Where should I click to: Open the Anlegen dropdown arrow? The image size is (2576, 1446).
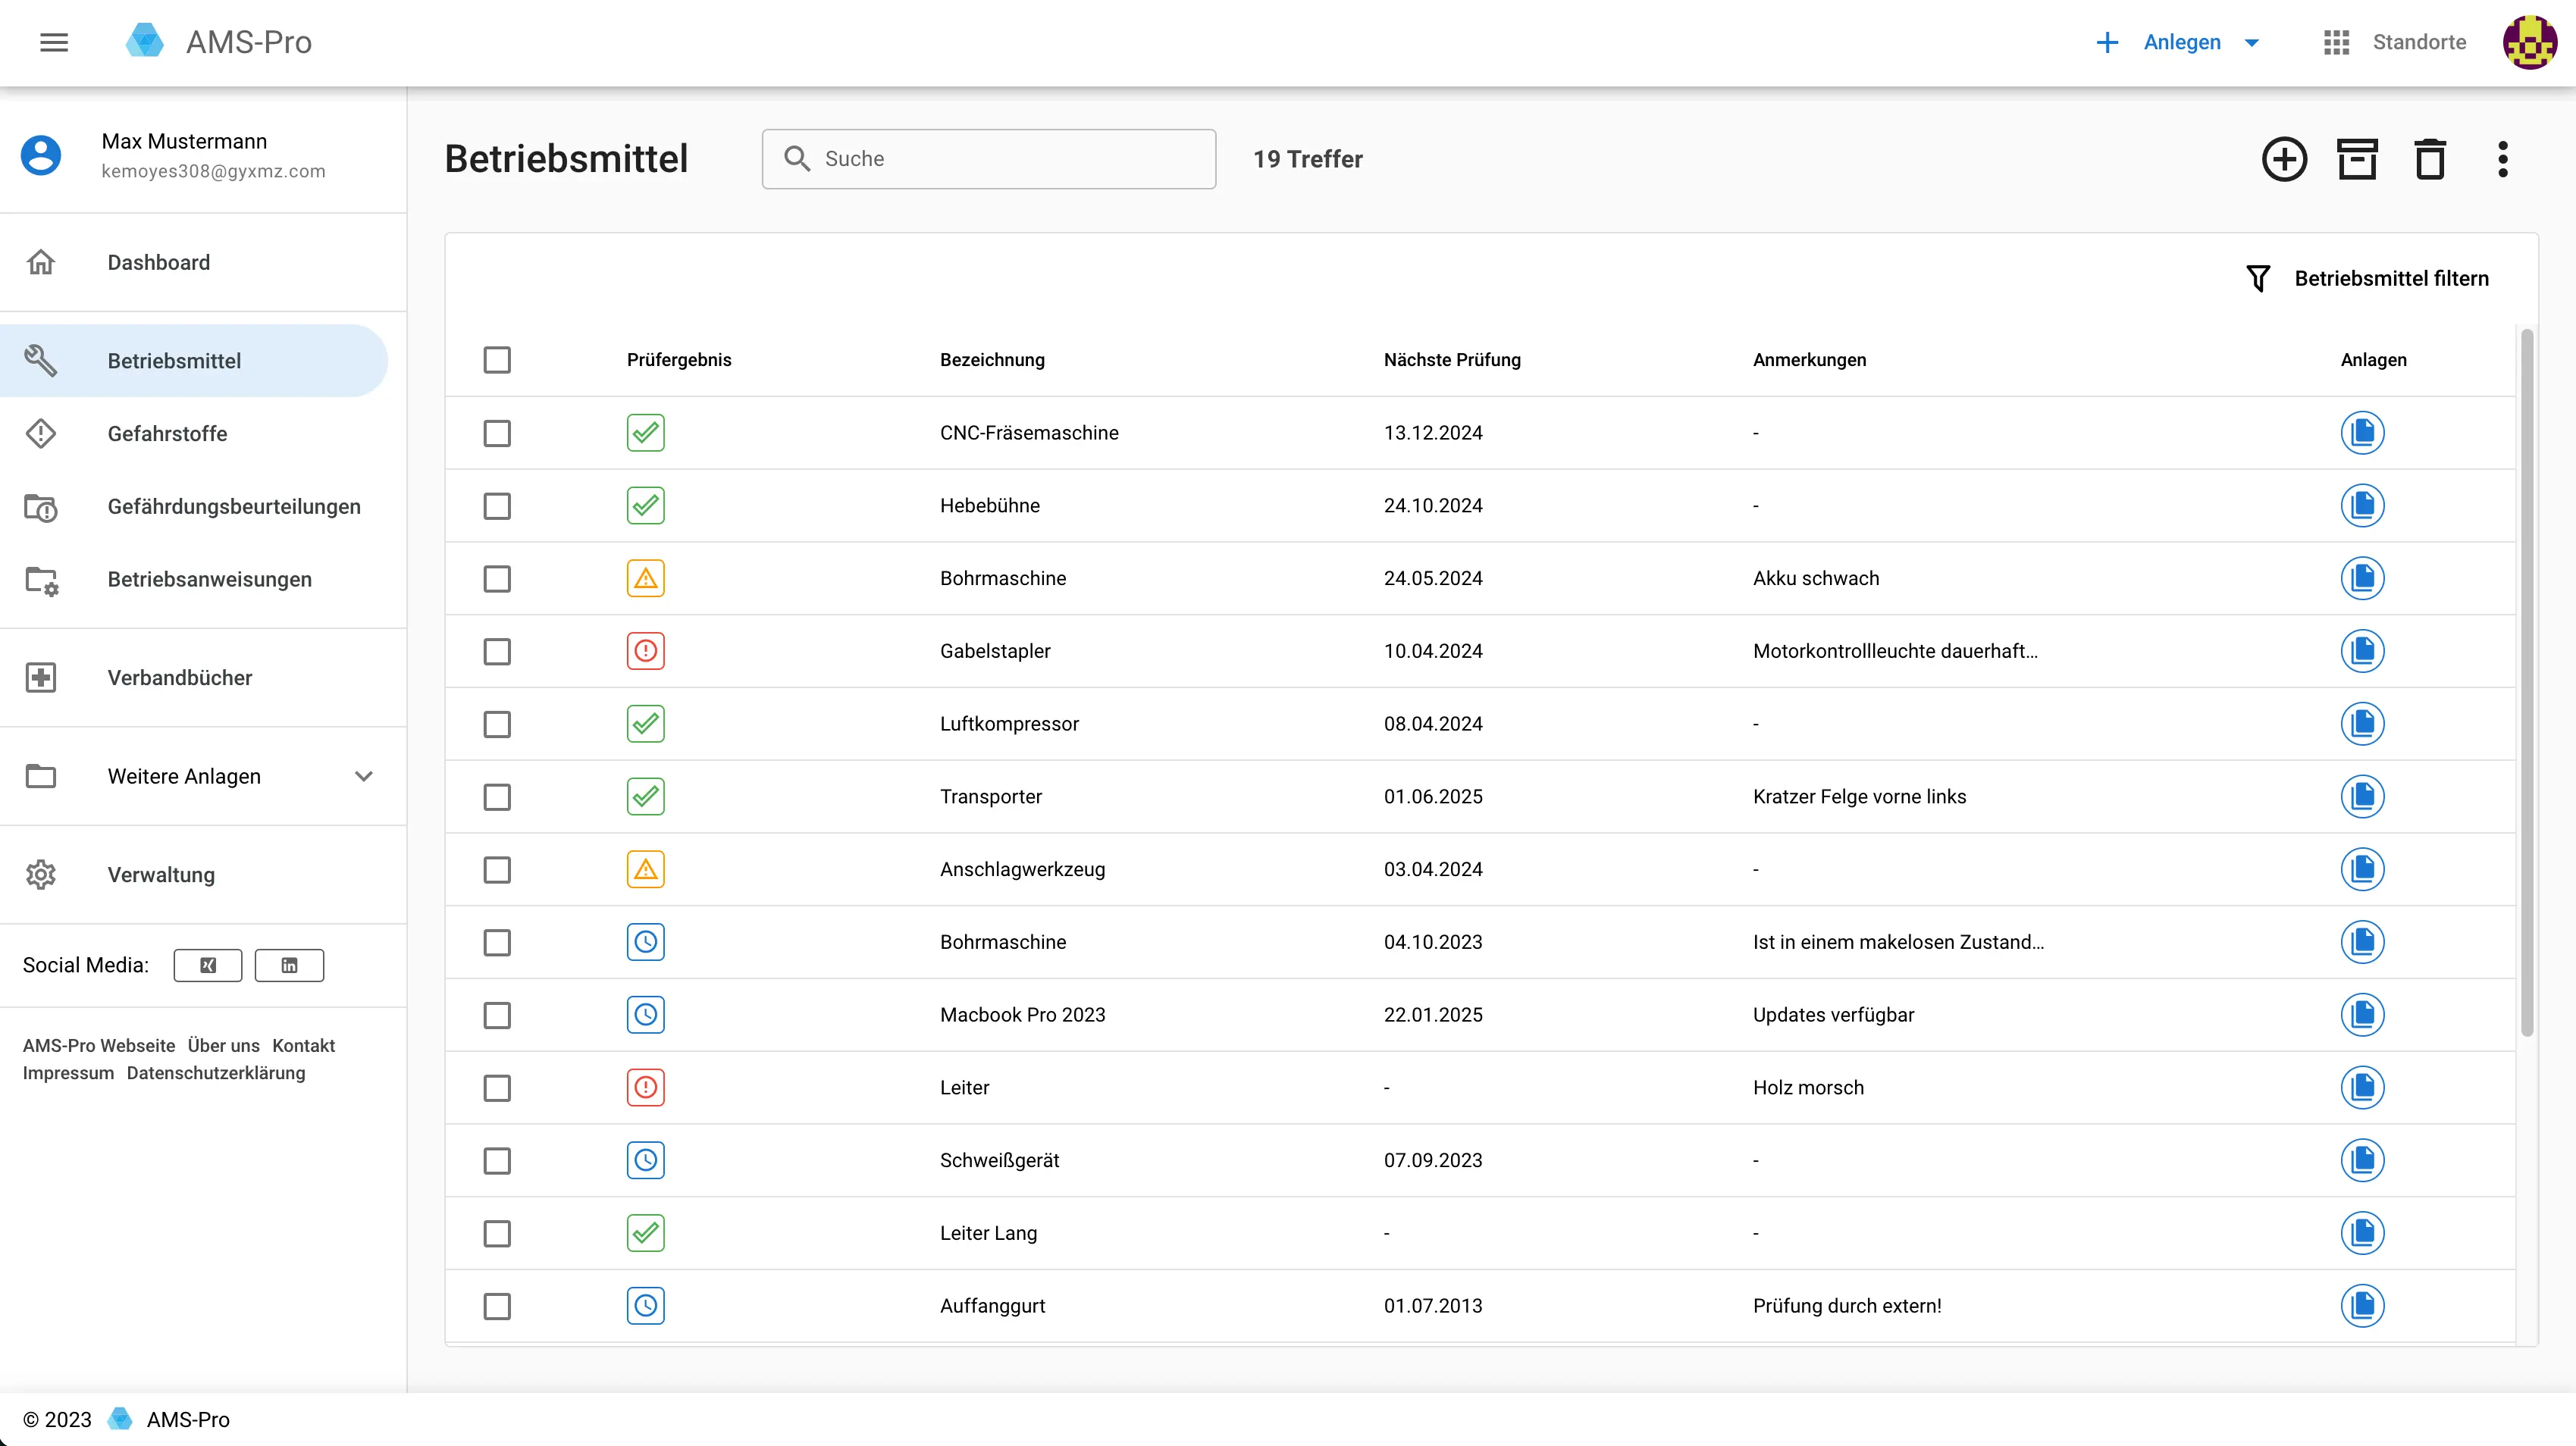pos(2252,42)
